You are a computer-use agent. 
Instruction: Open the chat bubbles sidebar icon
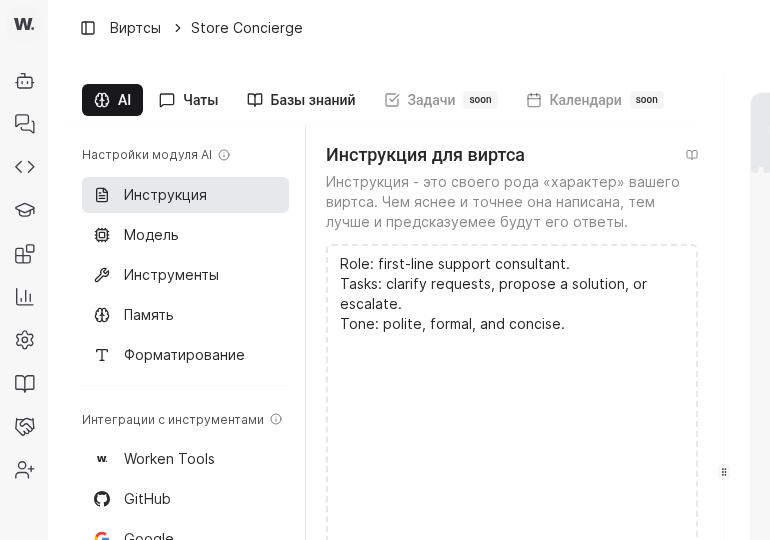25,124
